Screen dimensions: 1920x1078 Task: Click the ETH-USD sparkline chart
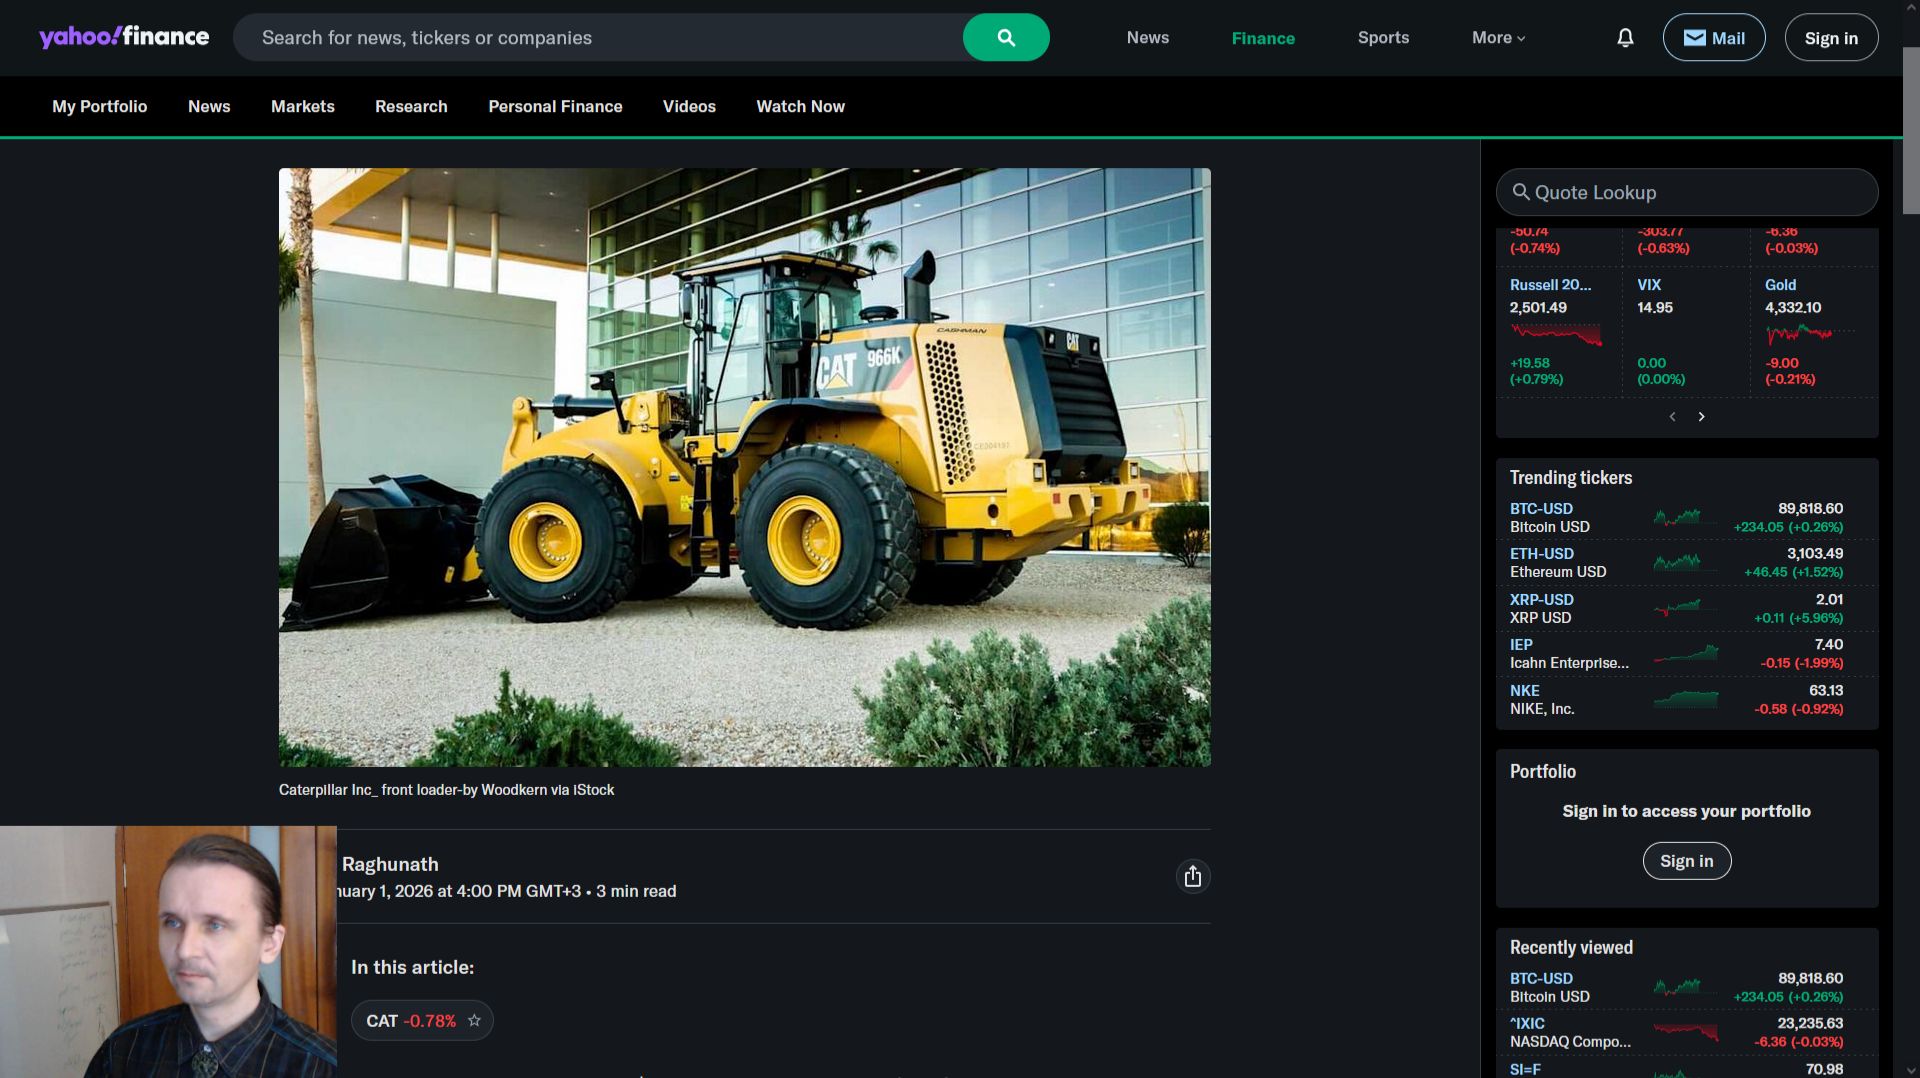(1684, 563)
